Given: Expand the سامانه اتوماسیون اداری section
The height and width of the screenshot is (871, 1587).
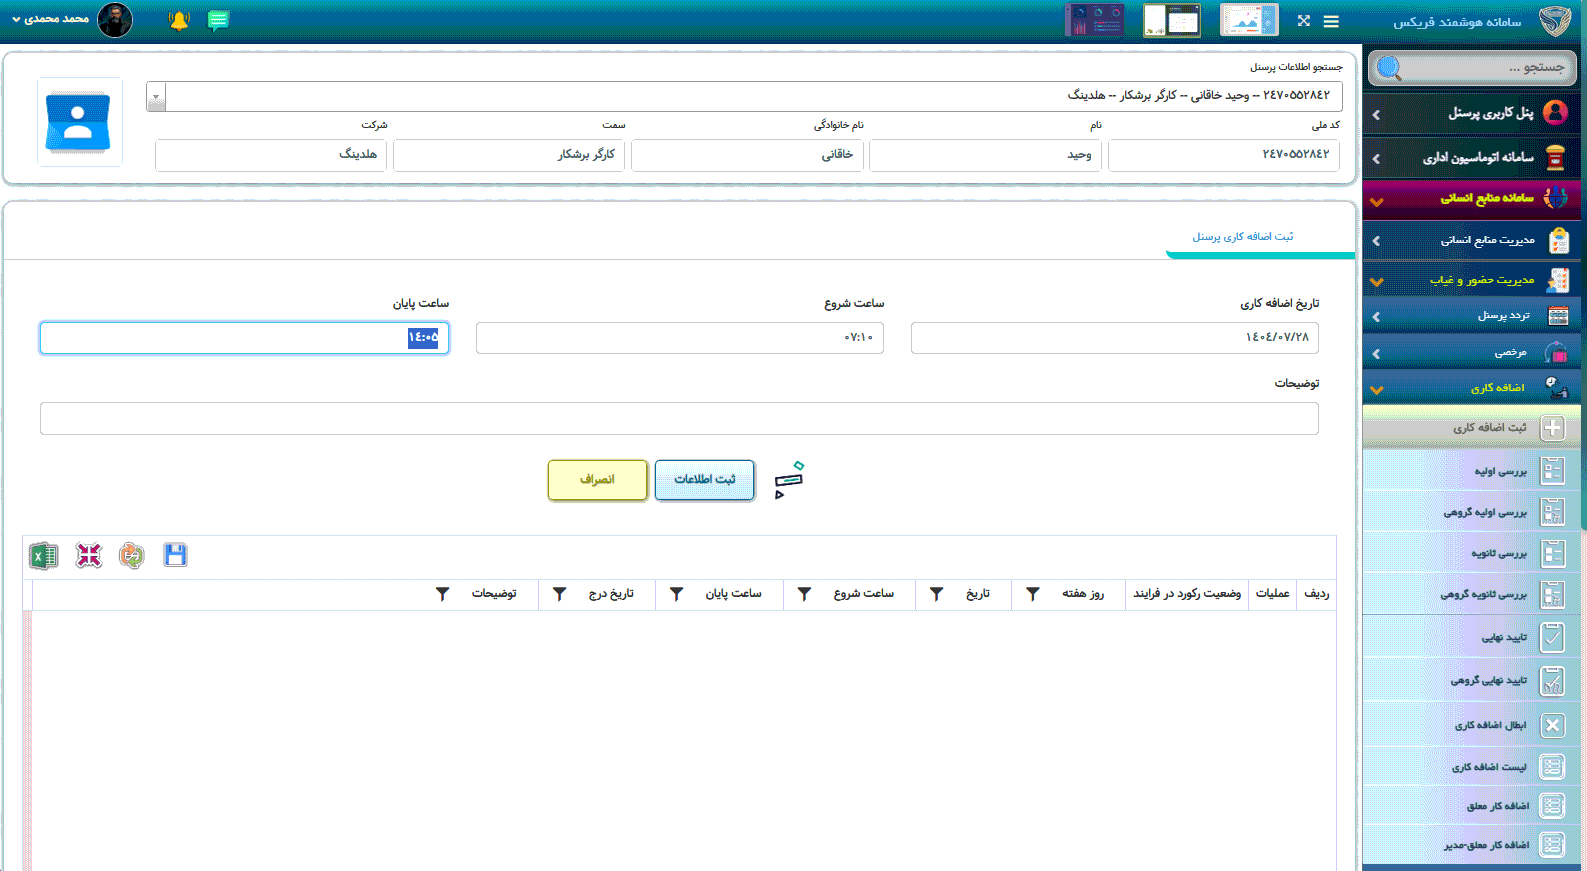Looking at the screenshot, I should (x=1471, y=158).
